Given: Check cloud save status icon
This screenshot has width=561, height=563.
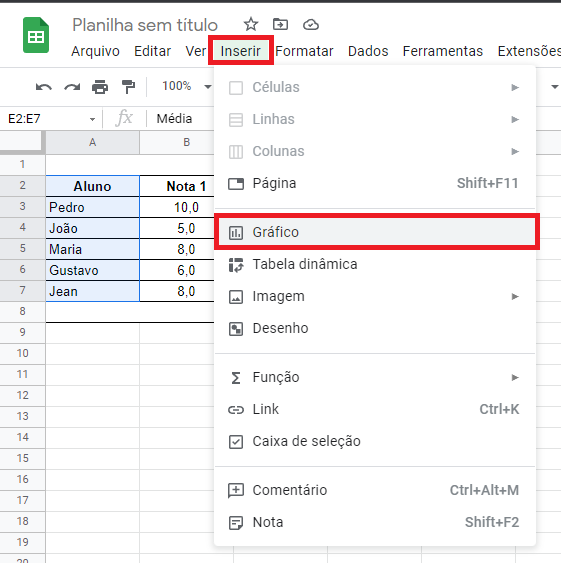Looking at the screenshot, I should pos(311,24).
